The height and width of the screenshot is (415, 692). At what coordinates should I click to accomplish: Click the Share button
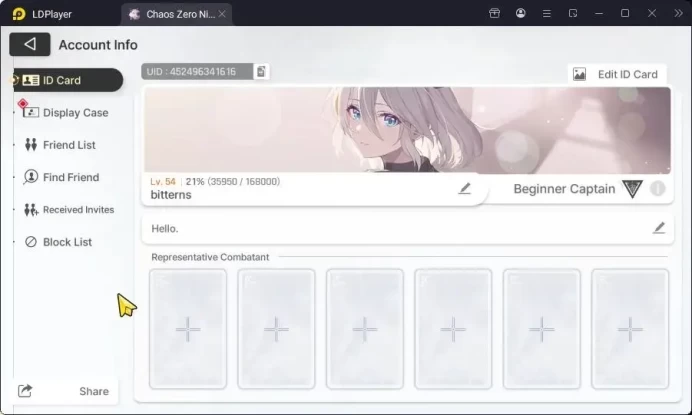click(64, 391)
